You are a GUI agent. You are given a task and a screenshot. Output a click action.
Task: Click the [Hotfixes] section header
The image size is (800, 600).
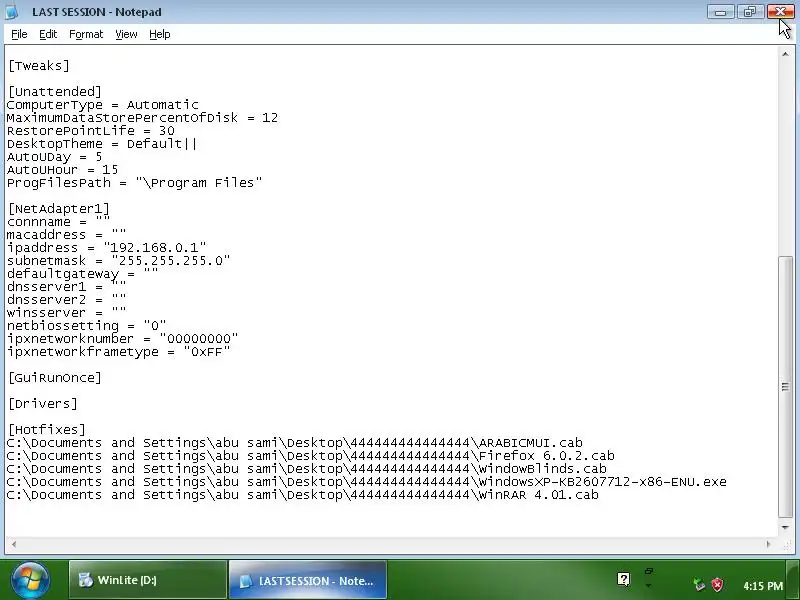[x=47, y=430]
